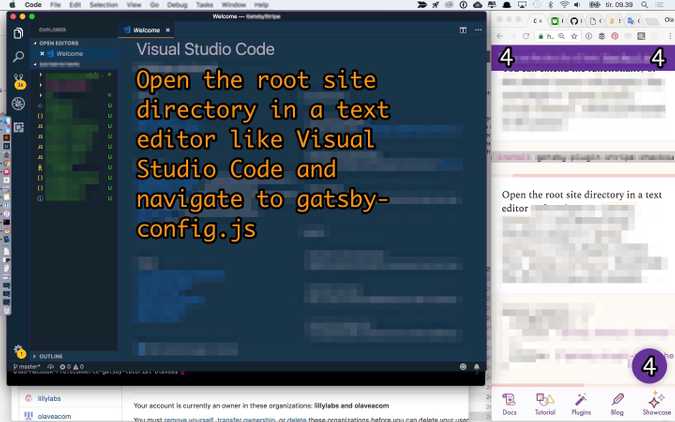Select Welcome in Open Editors list
The image size is (675, 422).
[69, 53]
